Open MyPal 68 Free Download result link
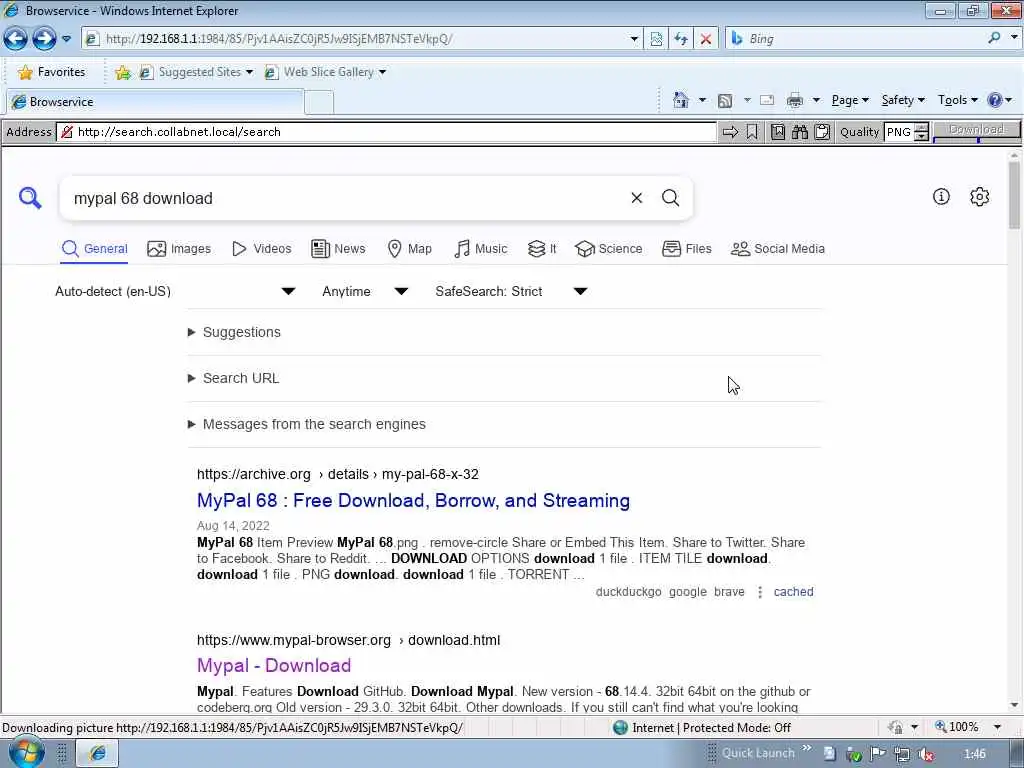Viewport: 1024px width, 768px height. pyautogui.click(x=413, y=501)
